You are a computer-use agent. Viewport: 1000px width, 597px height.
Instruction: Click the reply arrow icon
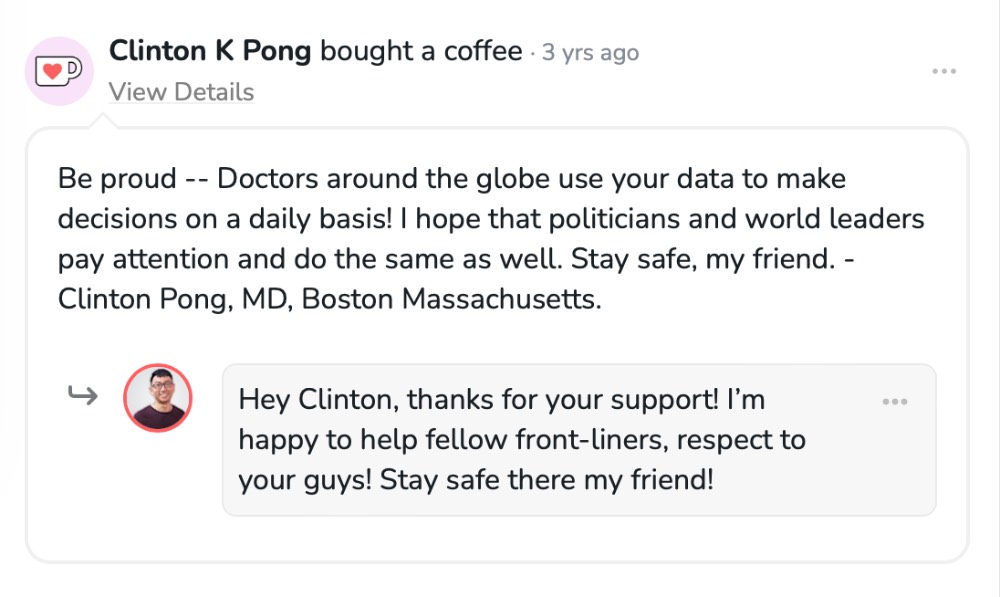82,396
